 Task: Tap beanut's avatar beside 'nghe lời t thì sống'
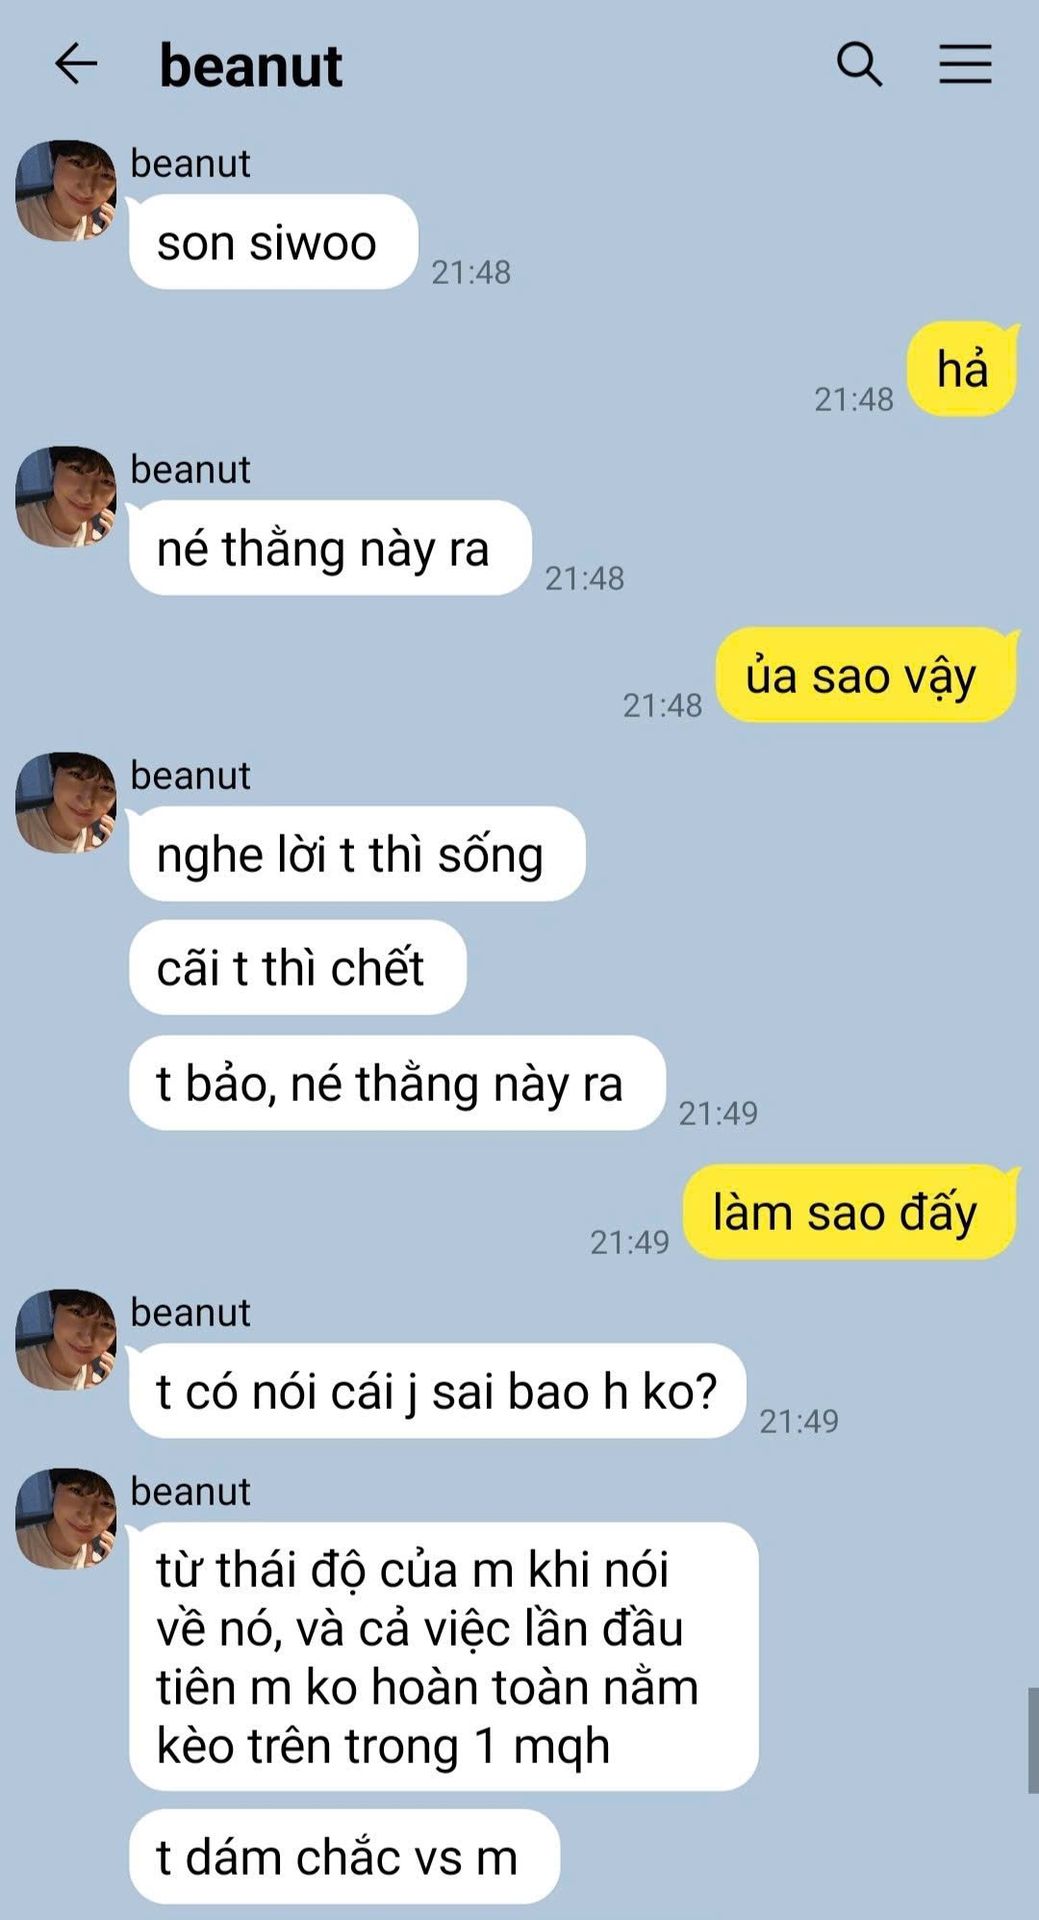[65, 802]
